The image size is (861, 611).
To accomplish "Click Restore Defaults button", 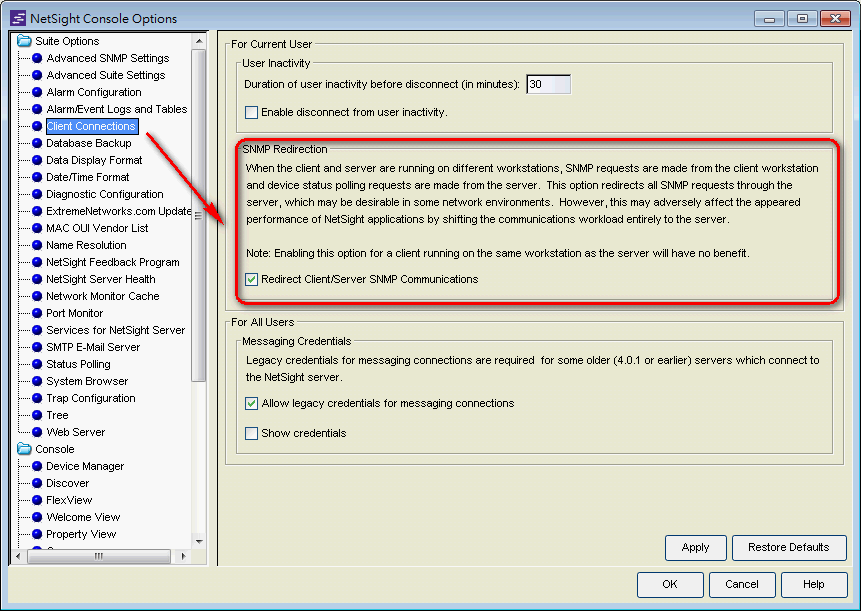I will click(789, 547).
